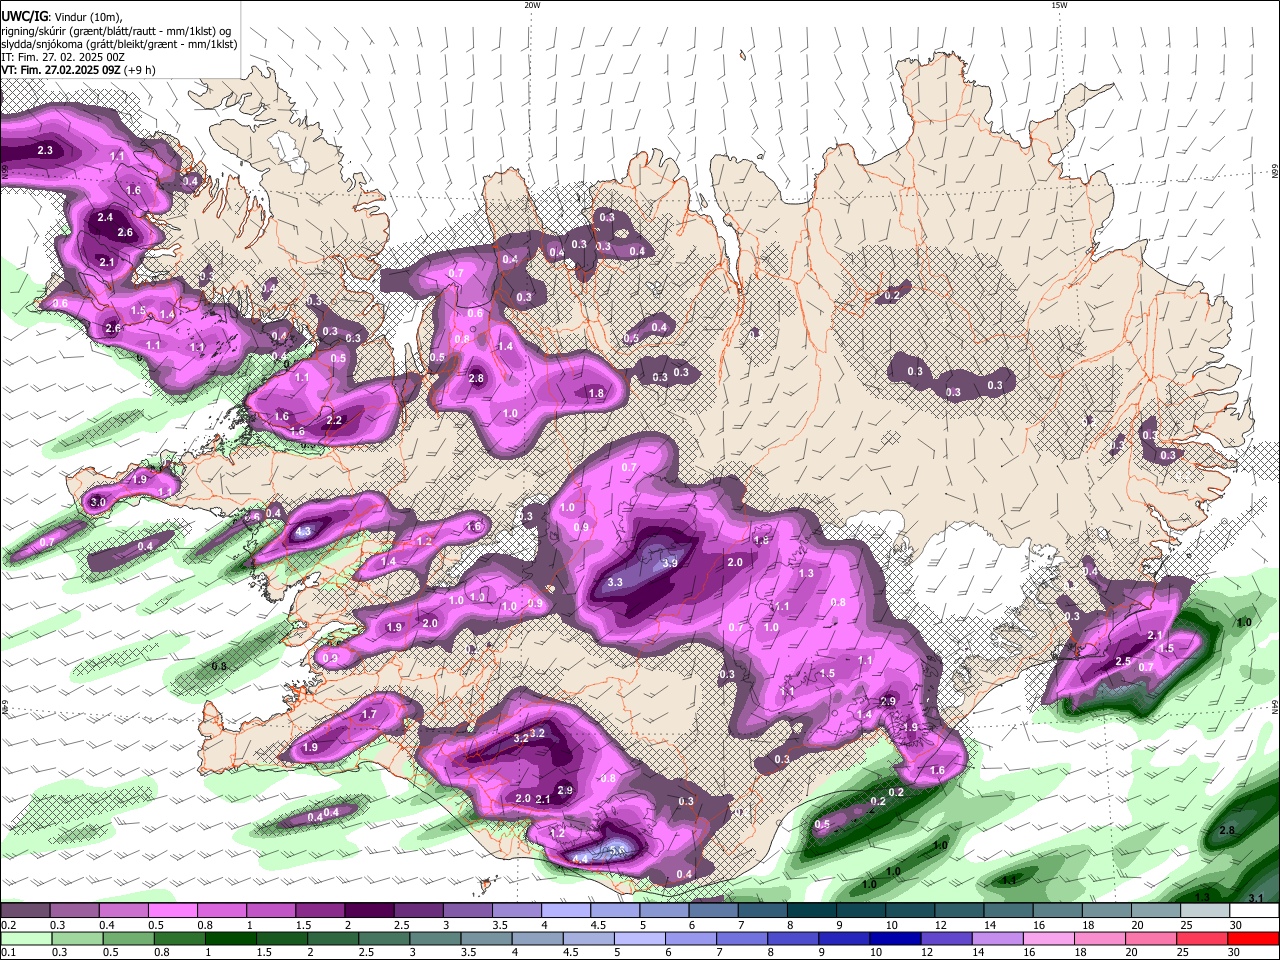
Task: Click the '3.0' value on the western peninsula tip
Action: pyautogui.click(x=98, y=502)
